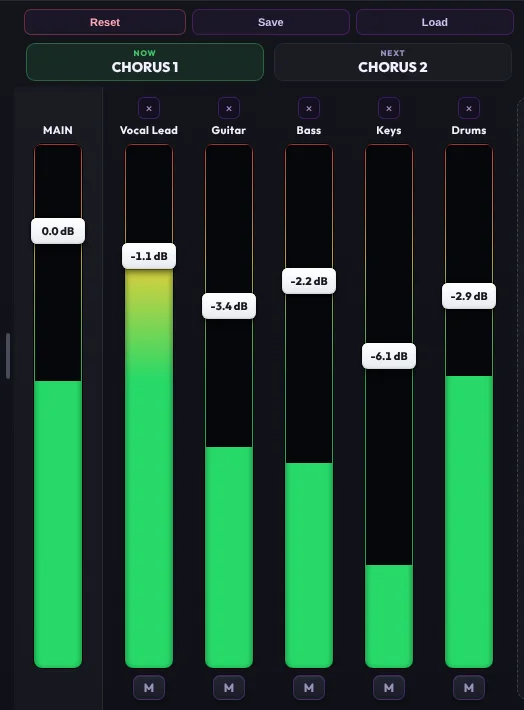Click the MAIN fader handle at 0.0 dB
This screenshot has height=710, width=524.
tap(58, 231)
